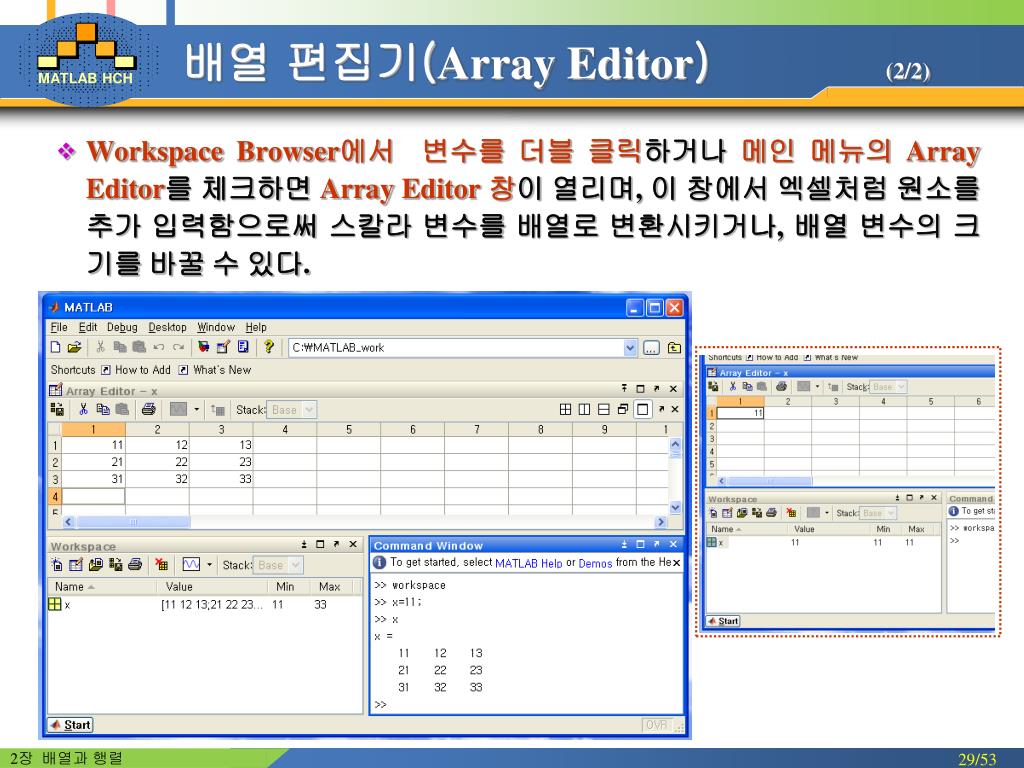Click the empty active cell in row 4
Viewport: 1024px width, 768px height.
tap(93, 496)
